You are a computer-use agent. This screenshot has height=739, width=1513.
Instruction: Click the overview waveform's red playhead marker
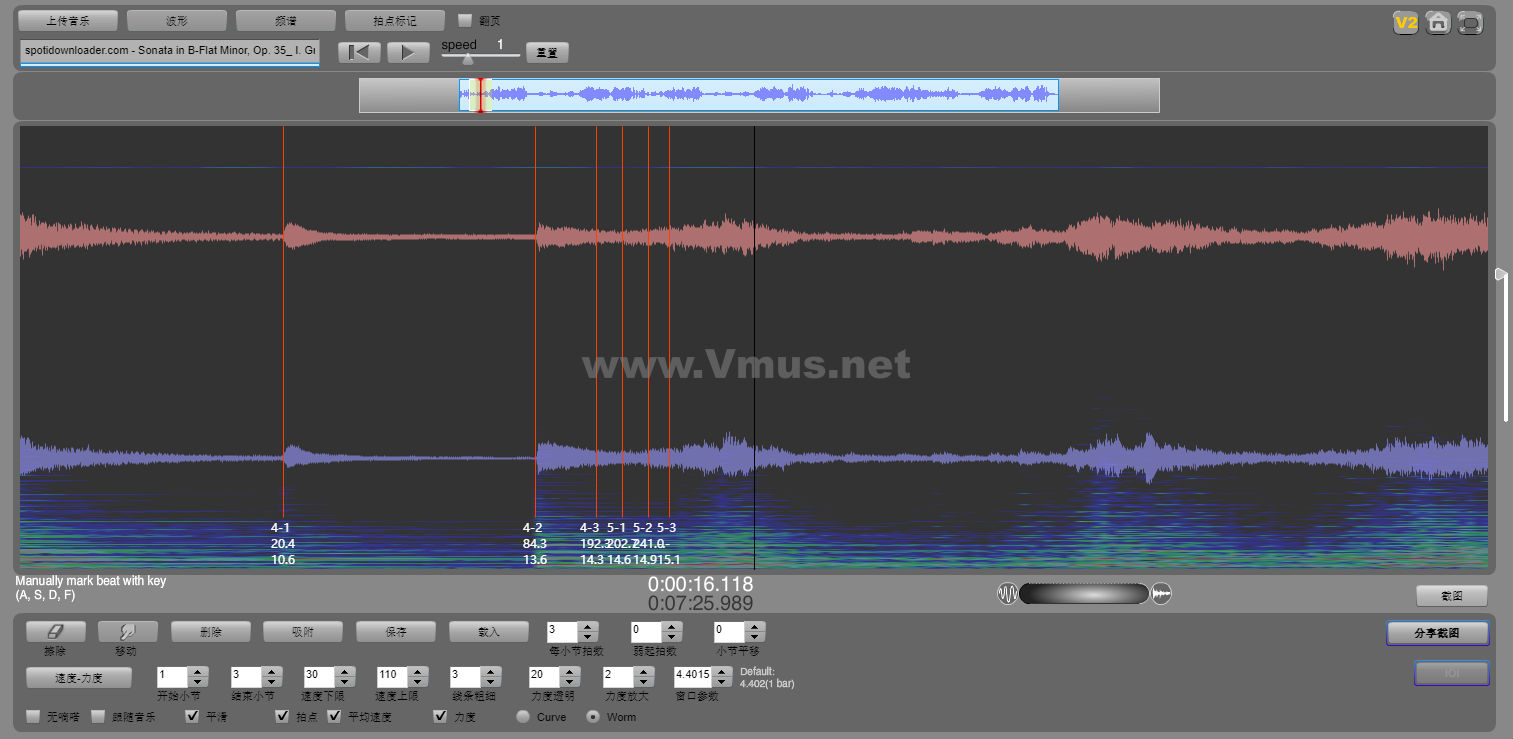point(481,95)
